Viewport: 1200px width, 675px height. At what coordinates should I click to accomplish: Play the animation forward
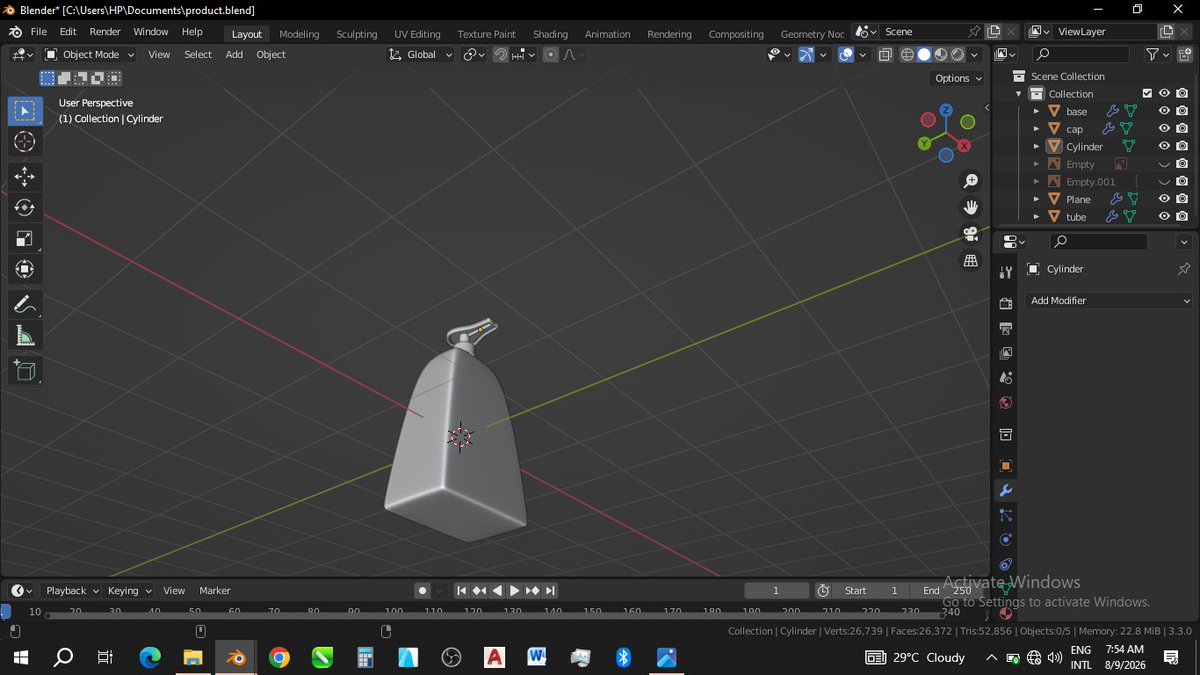pyautogui.click(x=515, y=591)
